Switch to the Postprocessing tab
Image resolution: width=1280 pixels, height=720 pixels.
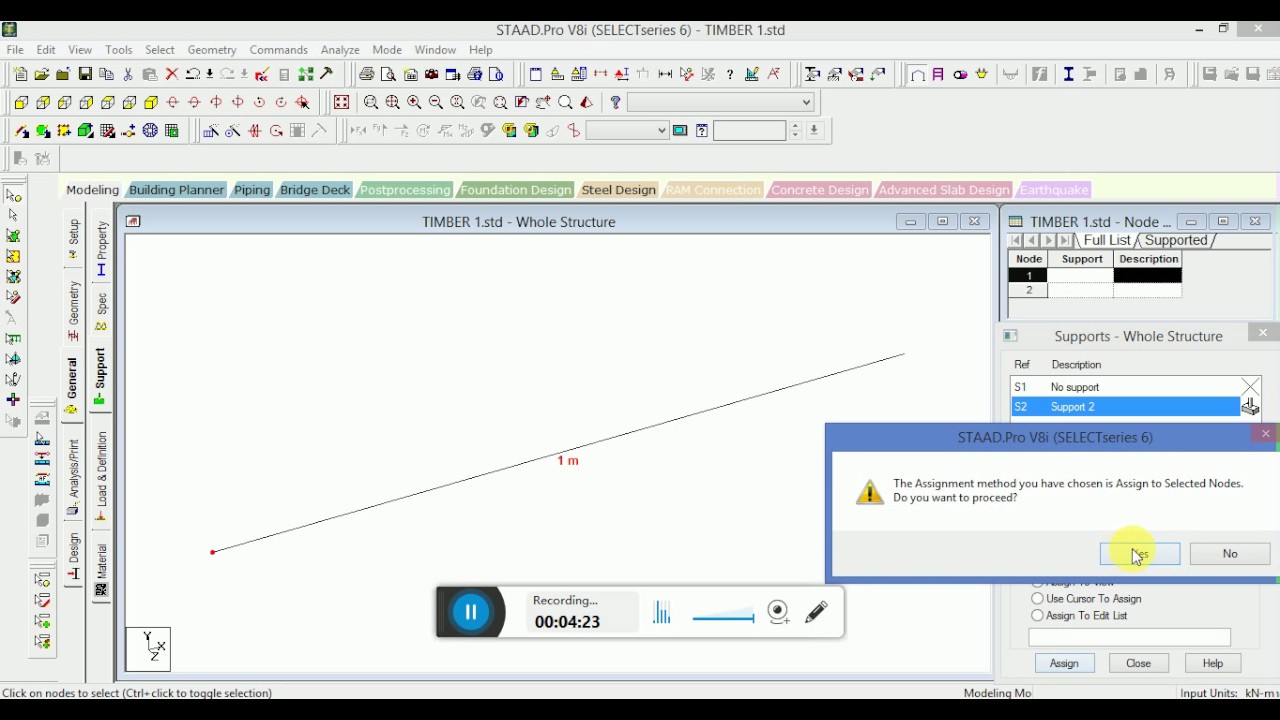coord(405,190)
